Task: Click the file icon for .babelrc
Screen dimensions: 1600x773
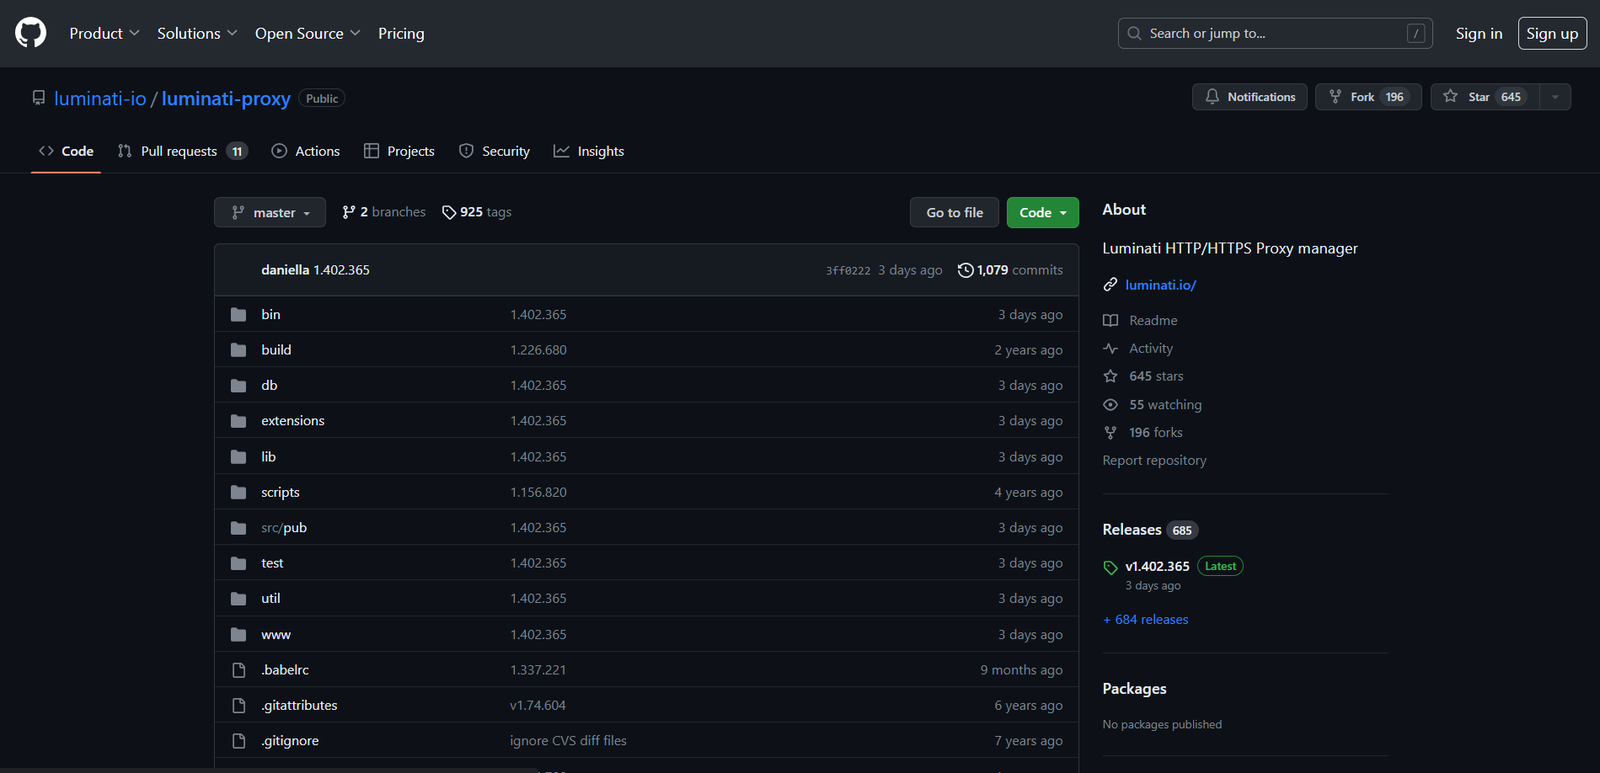Action: click(239, 670)
